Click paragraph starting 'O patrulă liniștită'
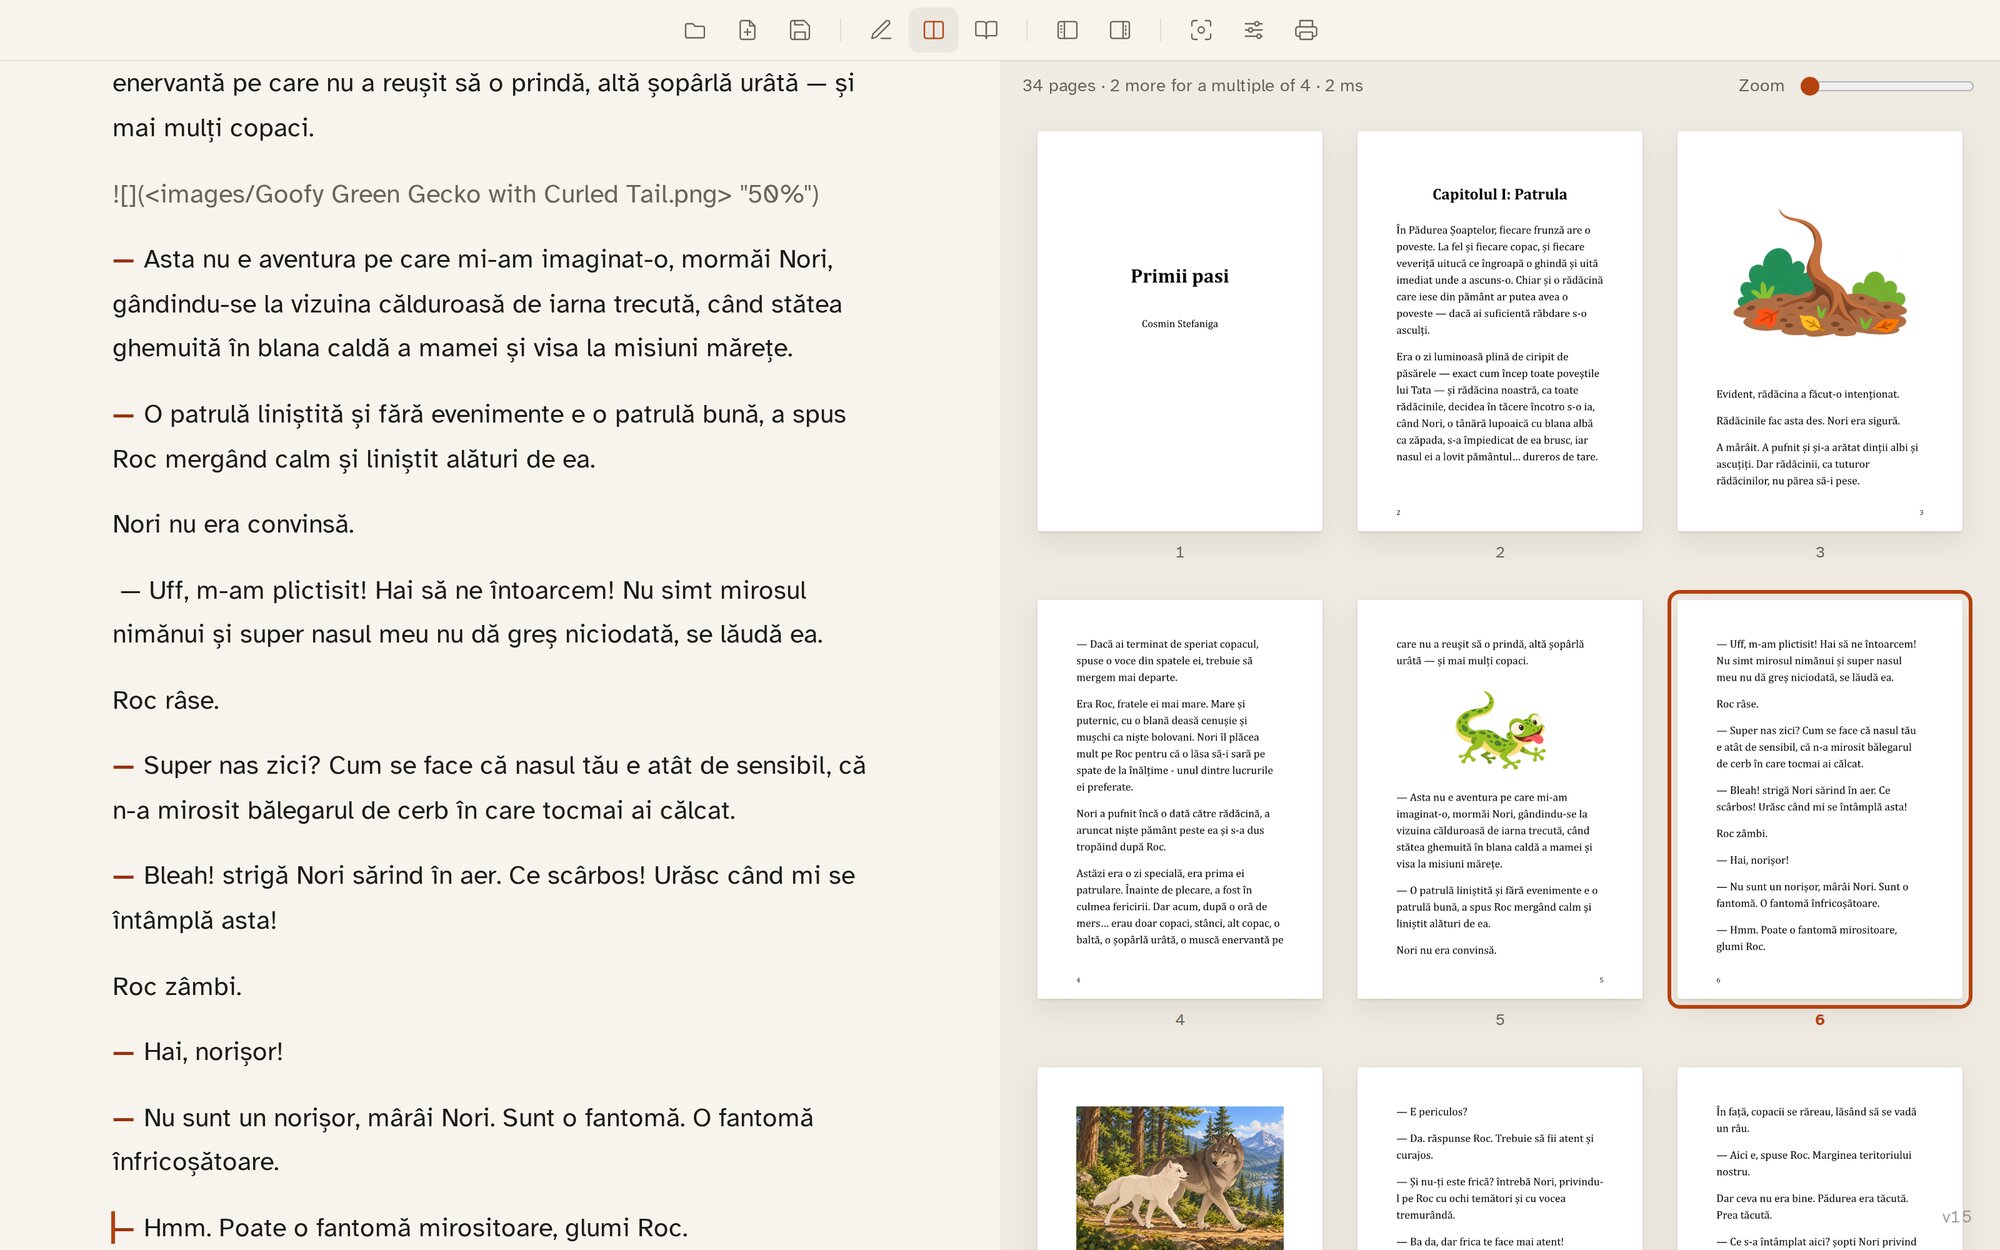The height and width of the screenshot is (1250, 2000). [x=479, y=436]
